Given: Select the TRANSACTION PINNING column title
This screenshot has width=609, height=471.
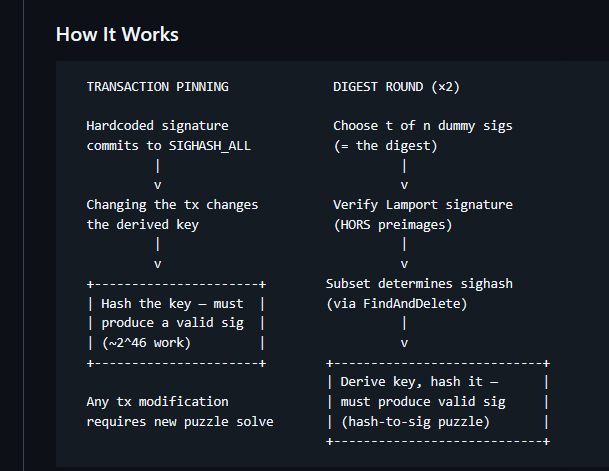Looking at the screenshot, I should click(157, 87).
